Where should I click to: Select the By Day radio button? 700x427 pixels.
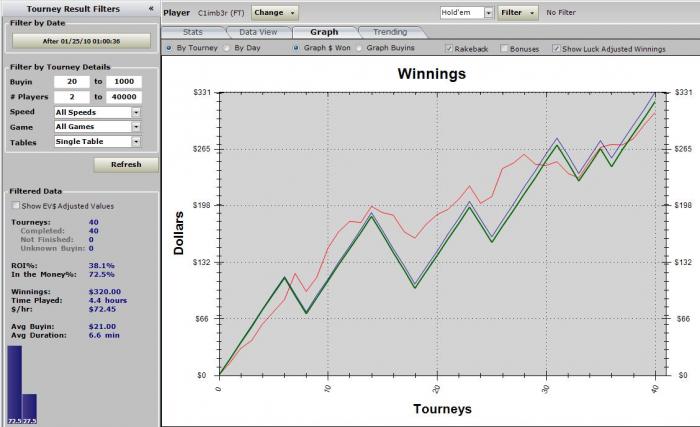[227, 47]
